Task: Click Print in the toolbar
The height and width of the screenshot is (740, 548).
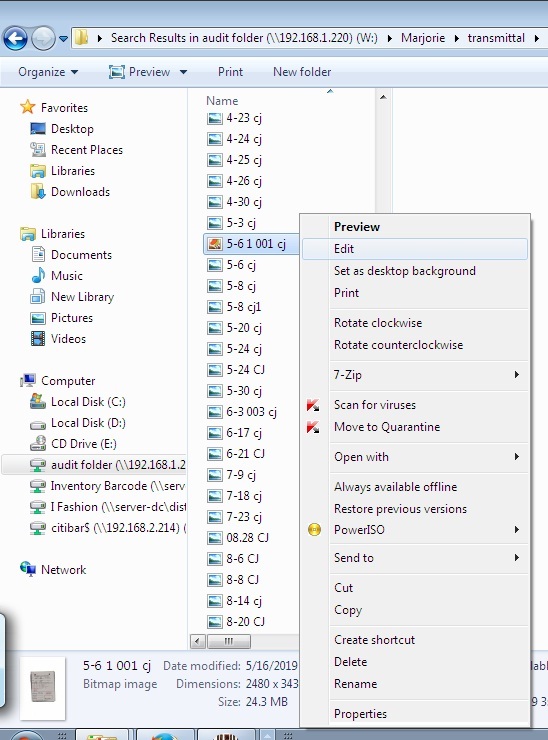Action: click(230, 72)
